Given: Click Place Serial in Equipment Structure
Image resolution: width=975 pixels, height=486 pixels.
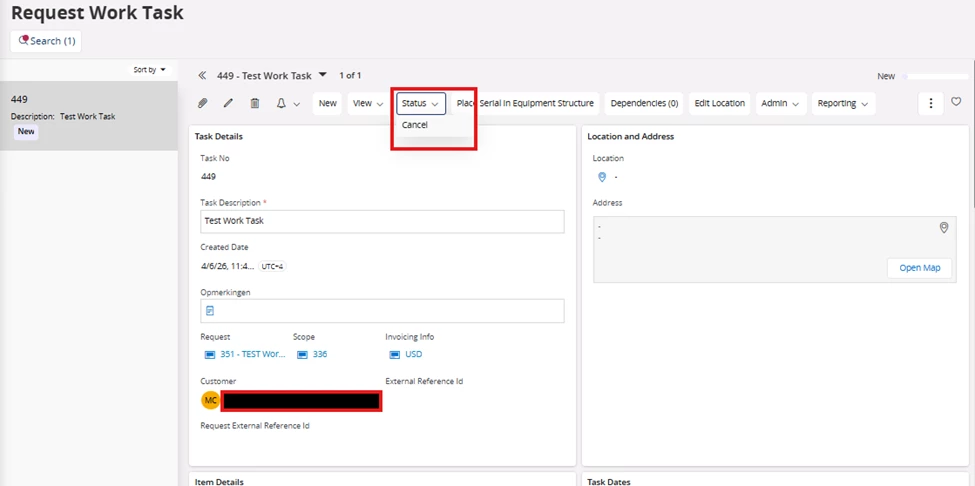Looking at the screenshot, I should pyautogui.click(x=525, y=103).
